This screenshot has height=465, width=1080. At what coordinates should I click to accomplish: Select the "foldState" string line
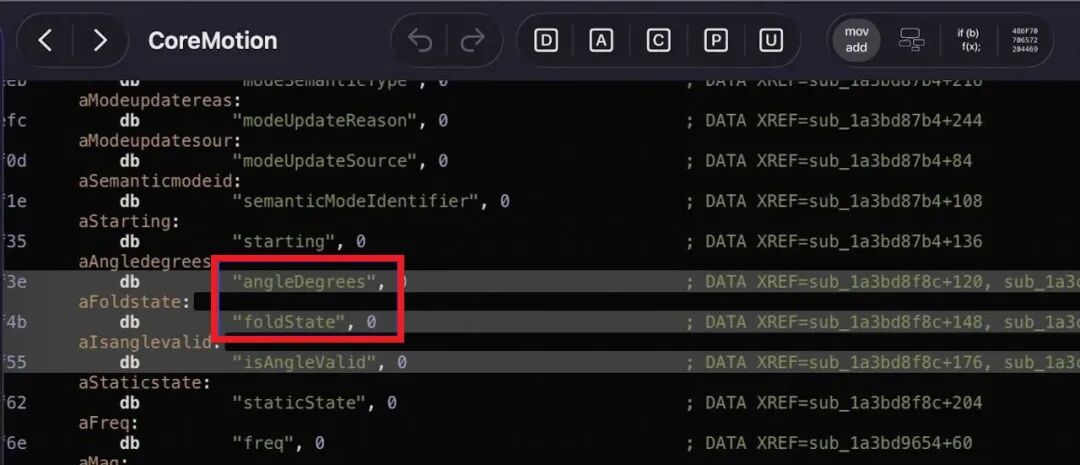pyautogui.click(x=533, y=322)
